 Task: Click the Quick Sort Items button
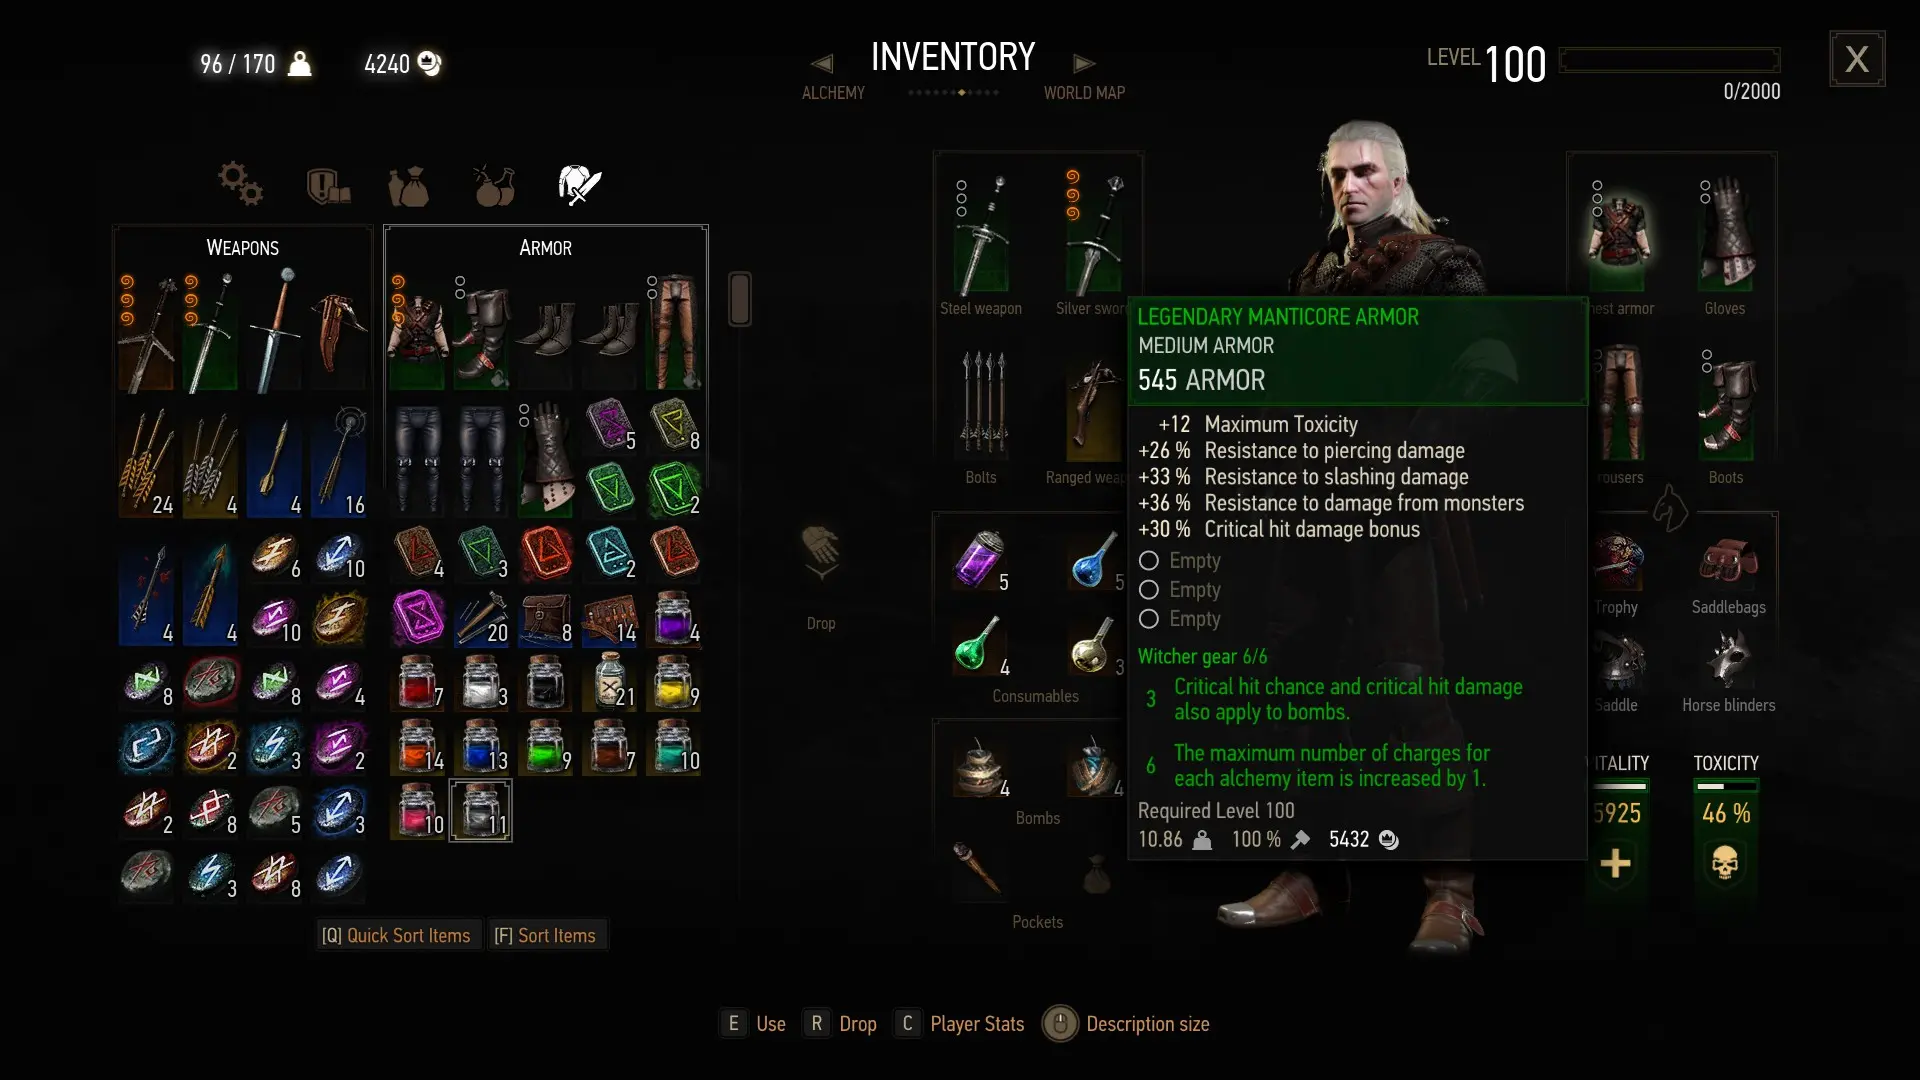[396, 936]
